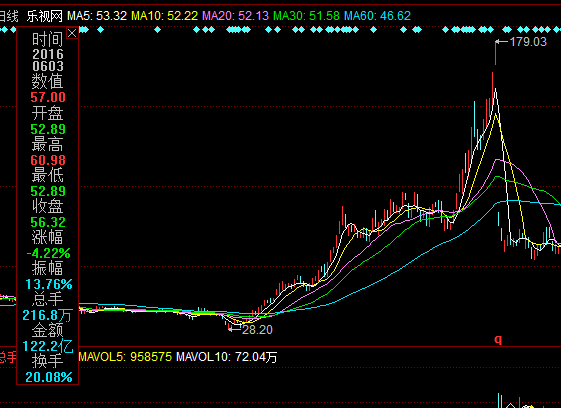Click the 收盘 label in panel

pos(48,207)
